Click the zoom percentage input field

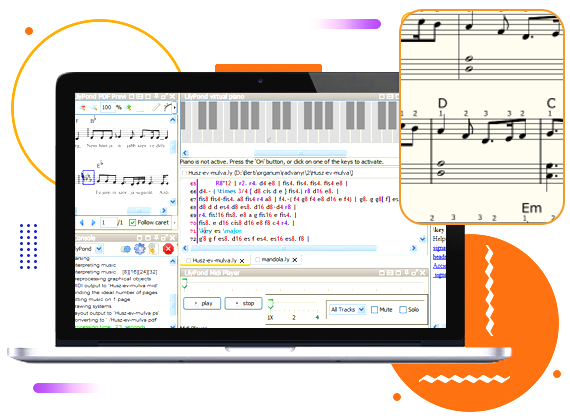[x=108, y=107]
